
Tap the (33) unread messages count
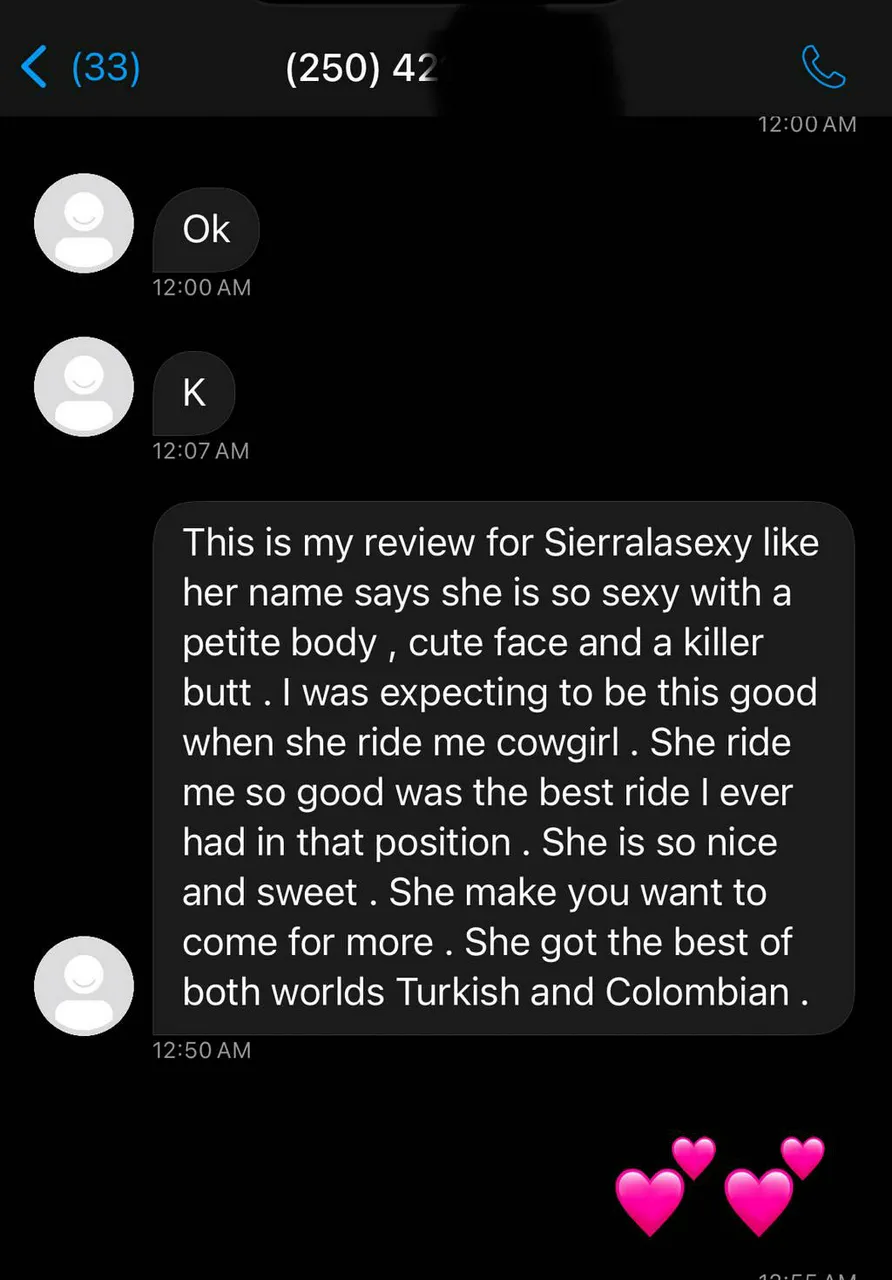click(106, 68)
